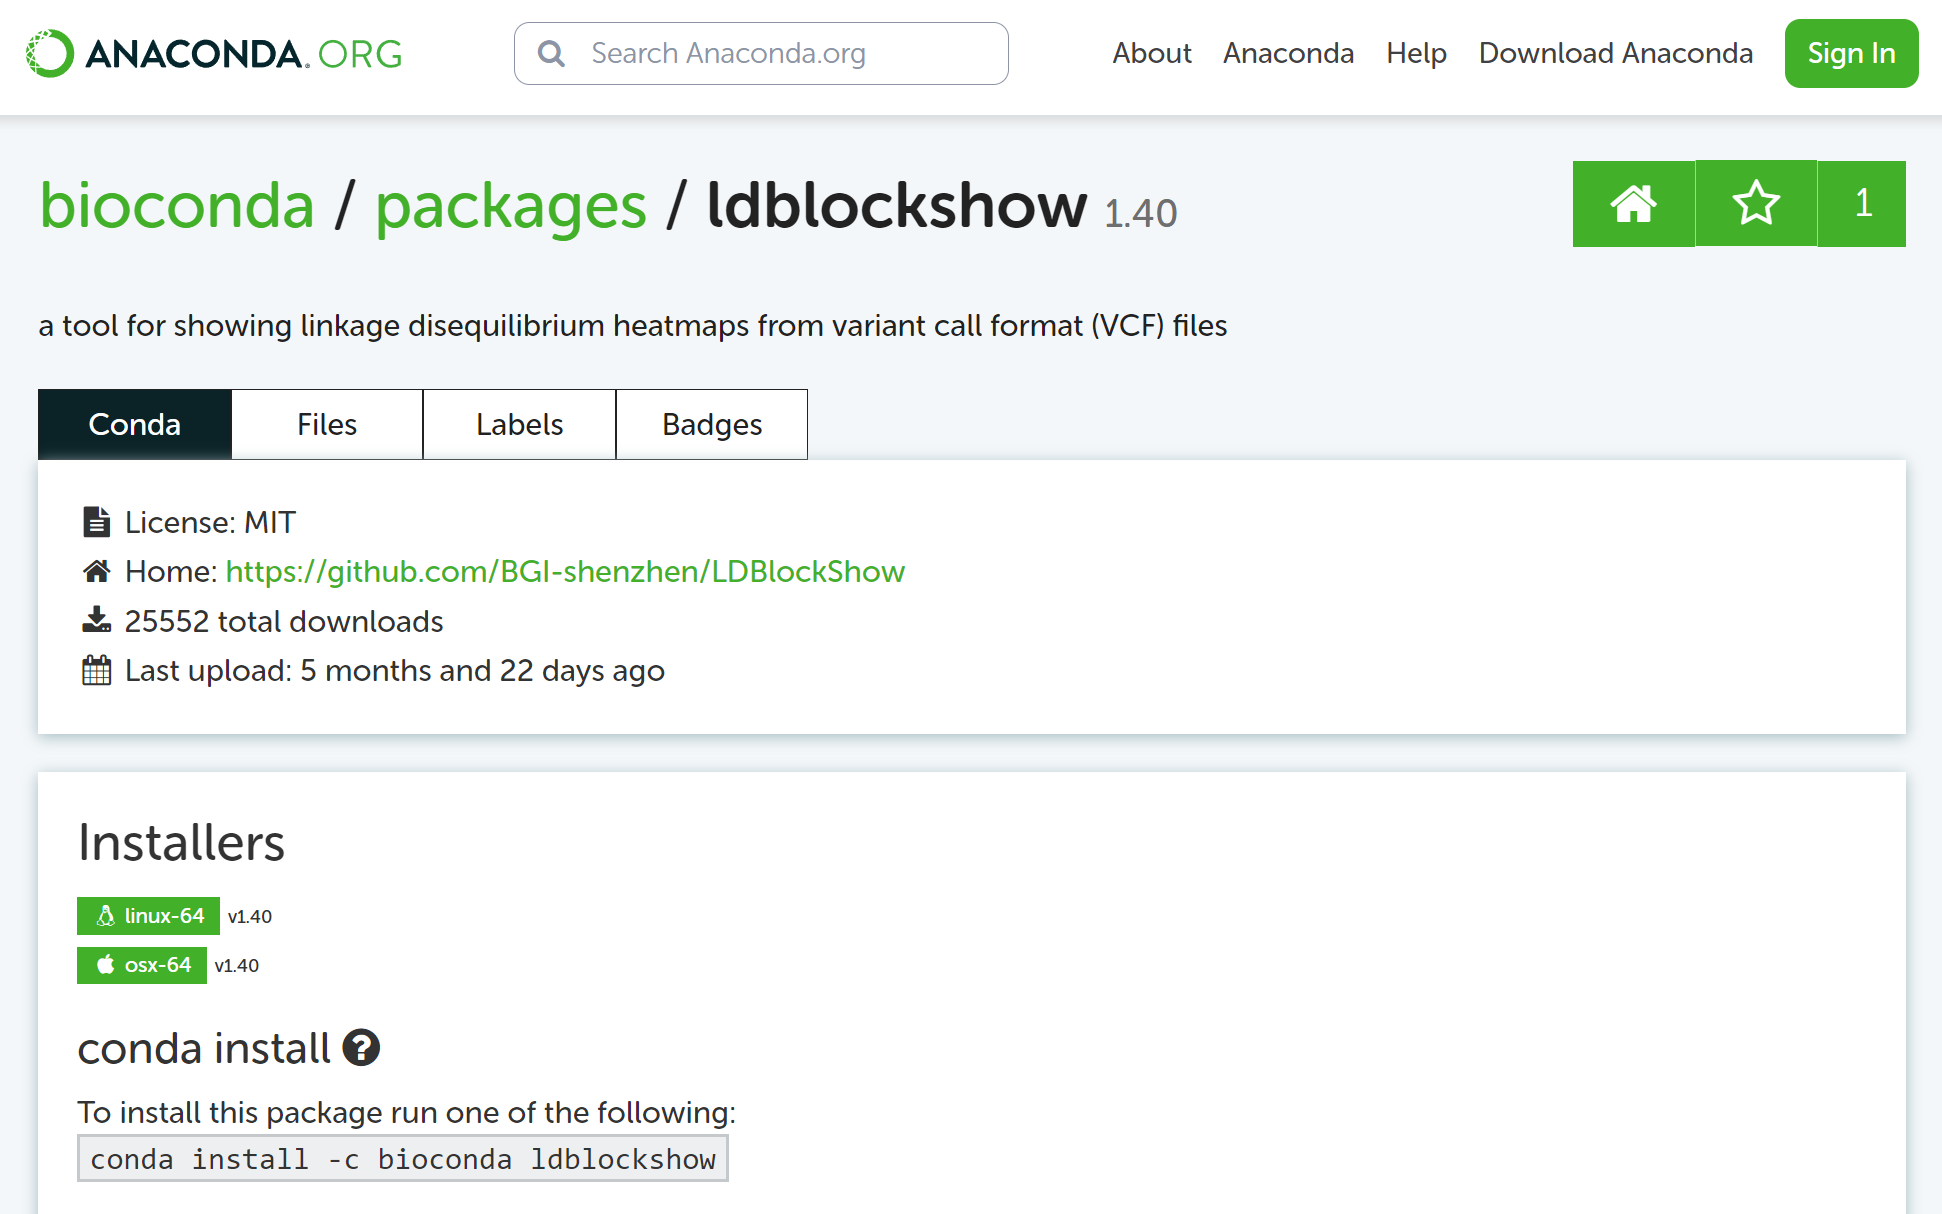Click the conda install help icon
The image size is (1942, 1214).
click(x=361, y=1048)
